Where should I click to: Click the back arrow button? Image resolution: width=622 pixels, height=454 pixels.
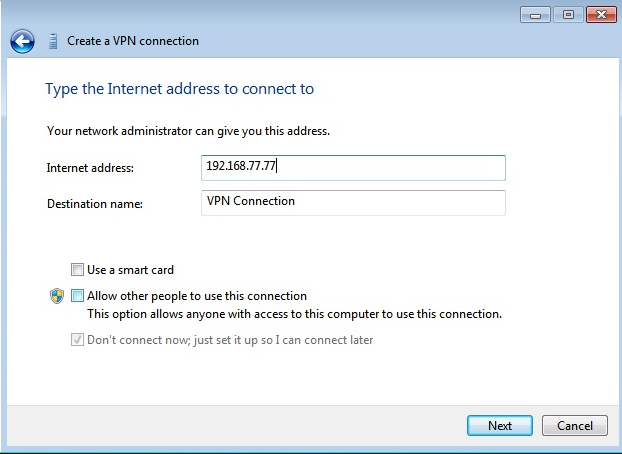pyautogui.click(x=22, y=41)
